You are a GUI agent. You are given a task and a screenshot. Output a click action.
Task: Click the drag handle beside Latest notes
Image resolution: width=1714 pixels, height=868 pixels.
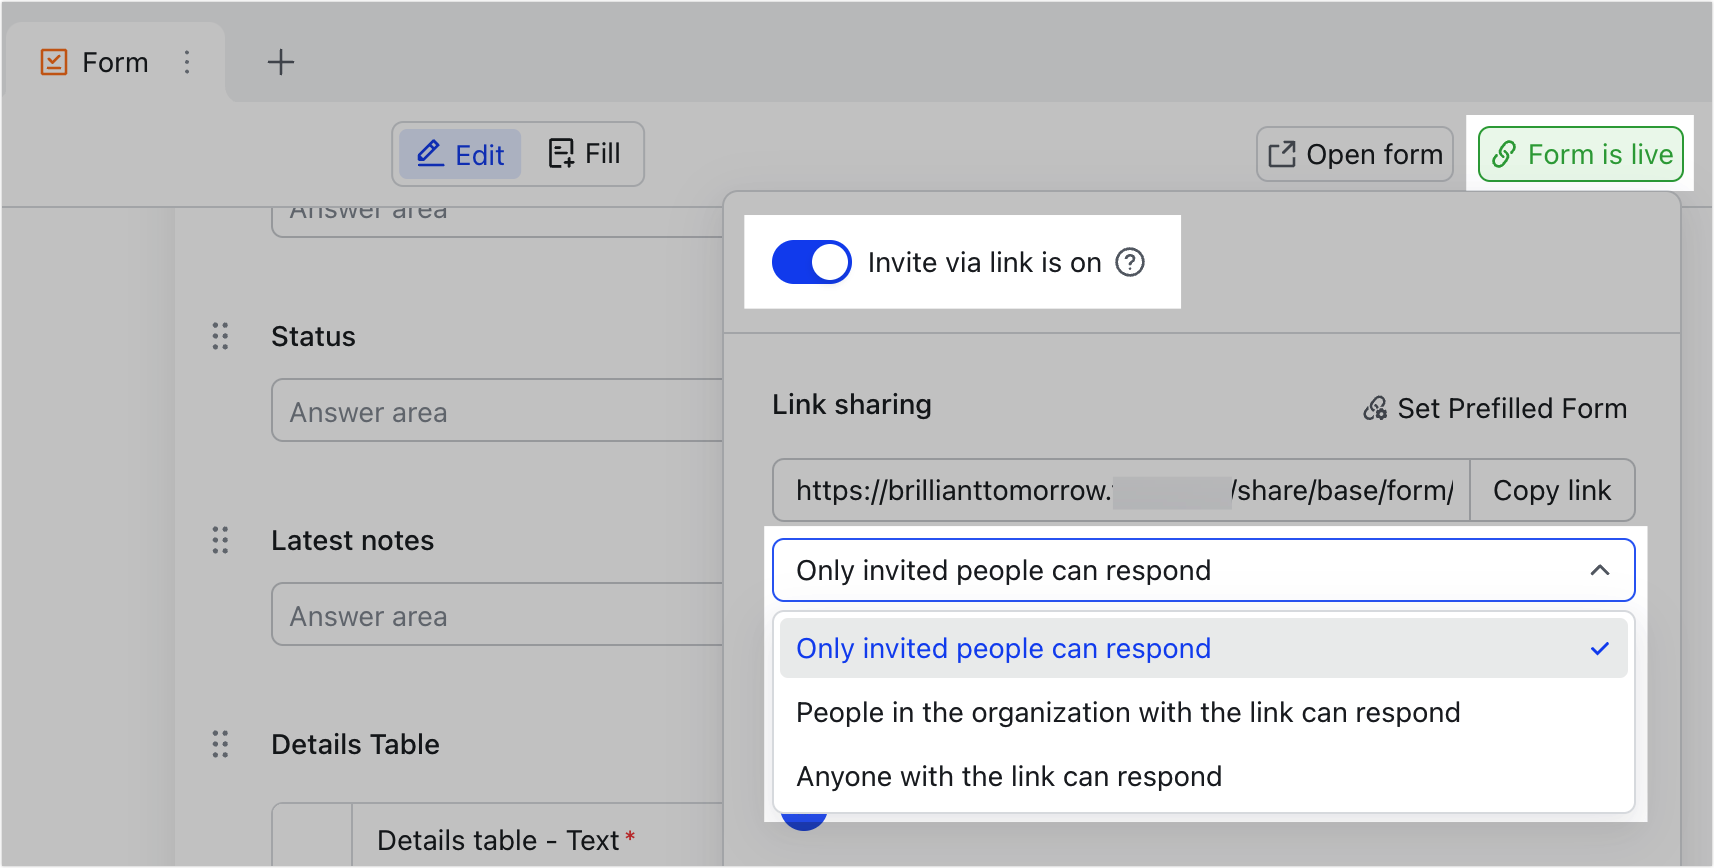(220, 540)
